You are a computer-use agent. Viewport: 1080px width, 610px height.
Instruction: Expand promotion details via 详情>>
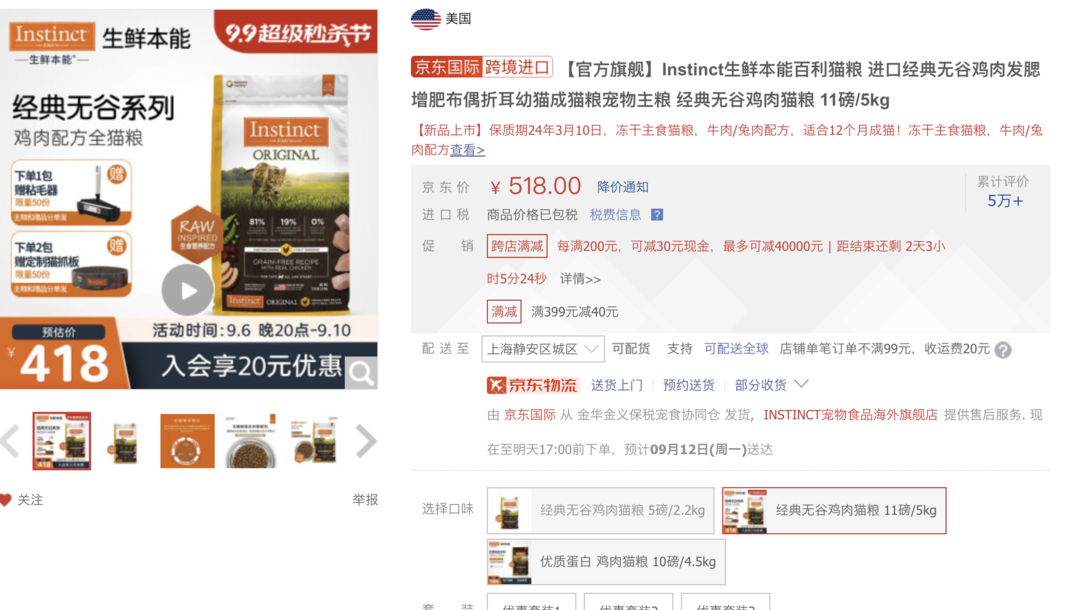(580, 279)
